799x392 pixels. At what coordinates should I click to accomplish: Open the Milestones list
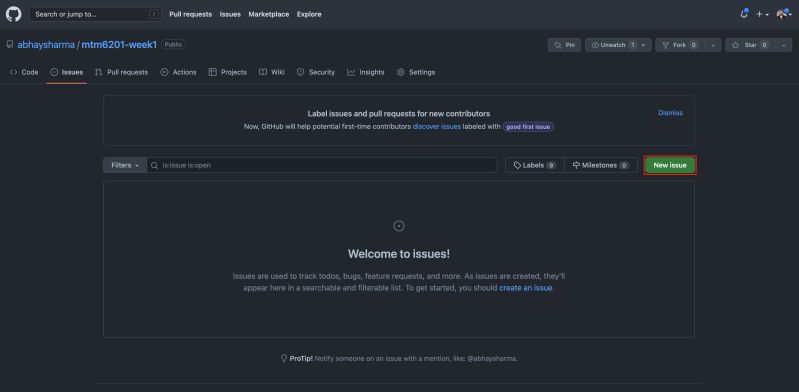pyautogui.click(x=601, y=165)
